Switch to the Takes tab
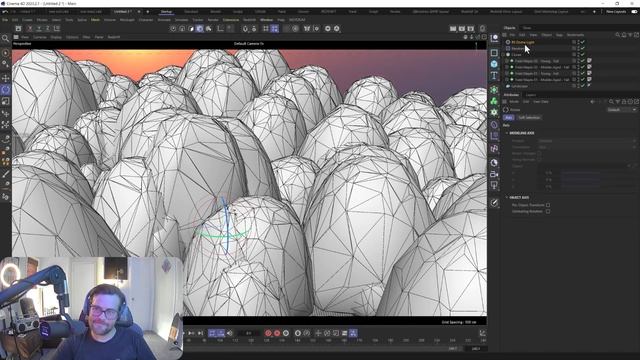 tap(527, 28)
